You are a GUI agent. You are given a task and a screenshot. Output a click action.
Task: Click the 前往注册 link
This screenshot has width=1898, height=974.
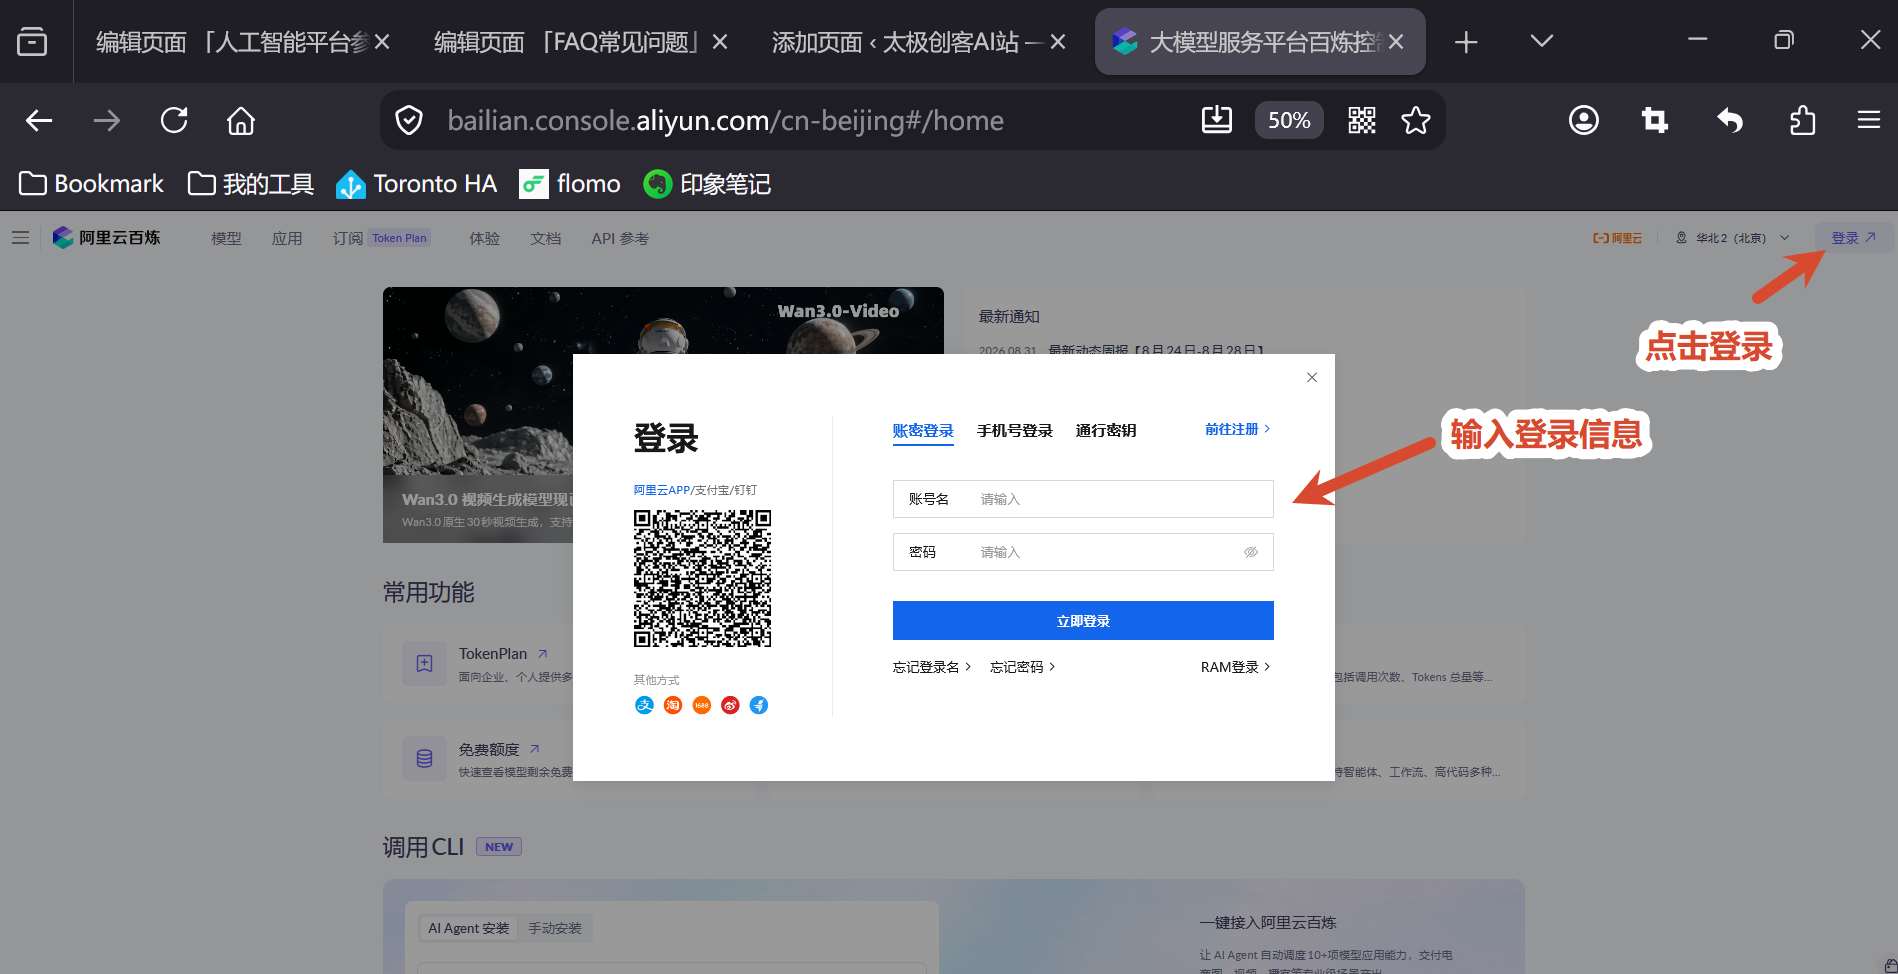1237,429
